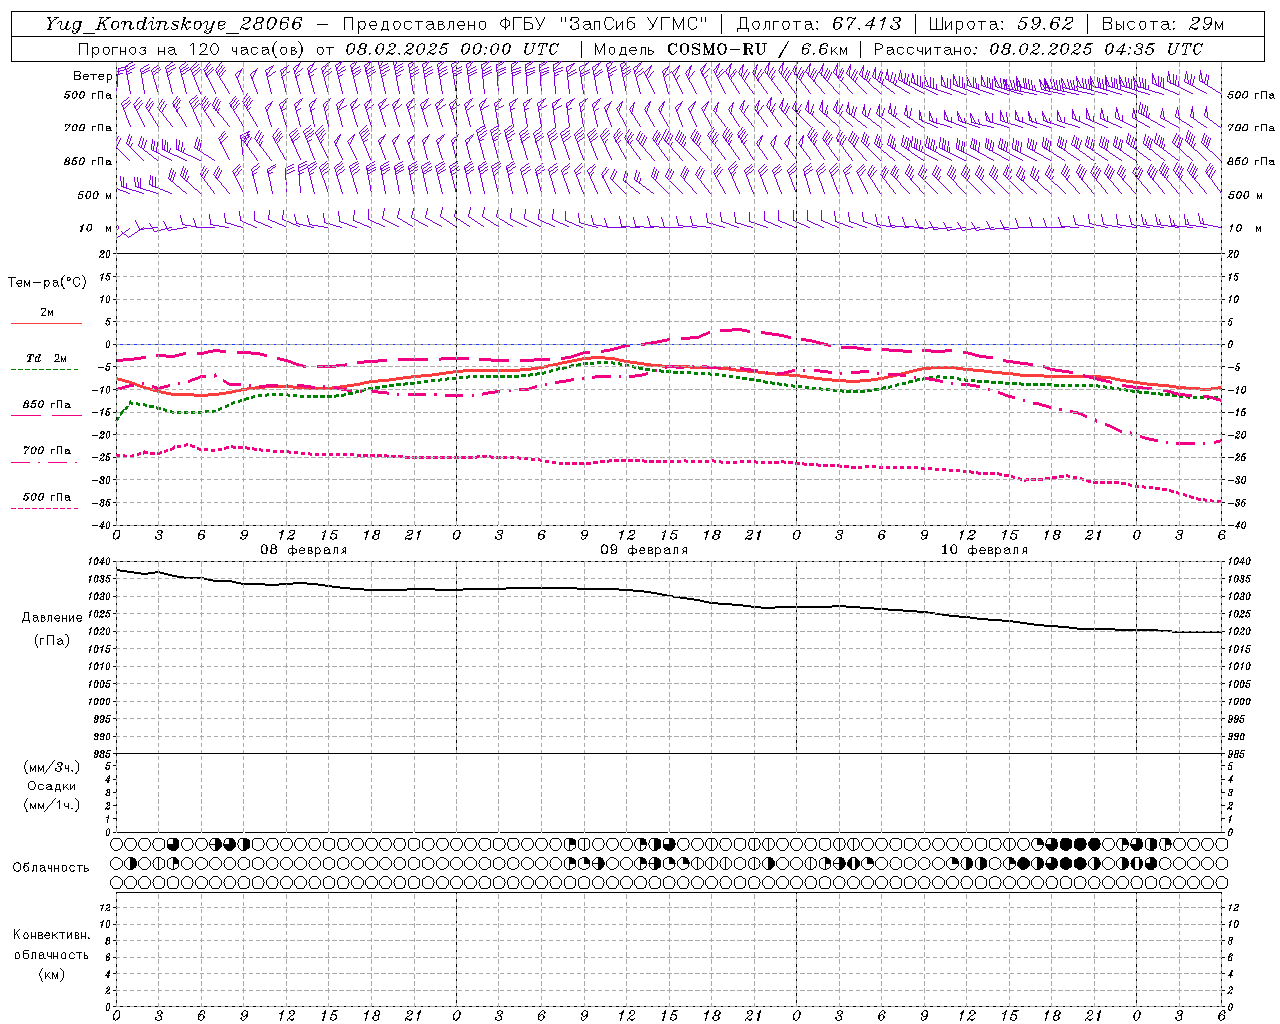
Task: Click the Осадки precipitation label
Action: coord(51,786)
